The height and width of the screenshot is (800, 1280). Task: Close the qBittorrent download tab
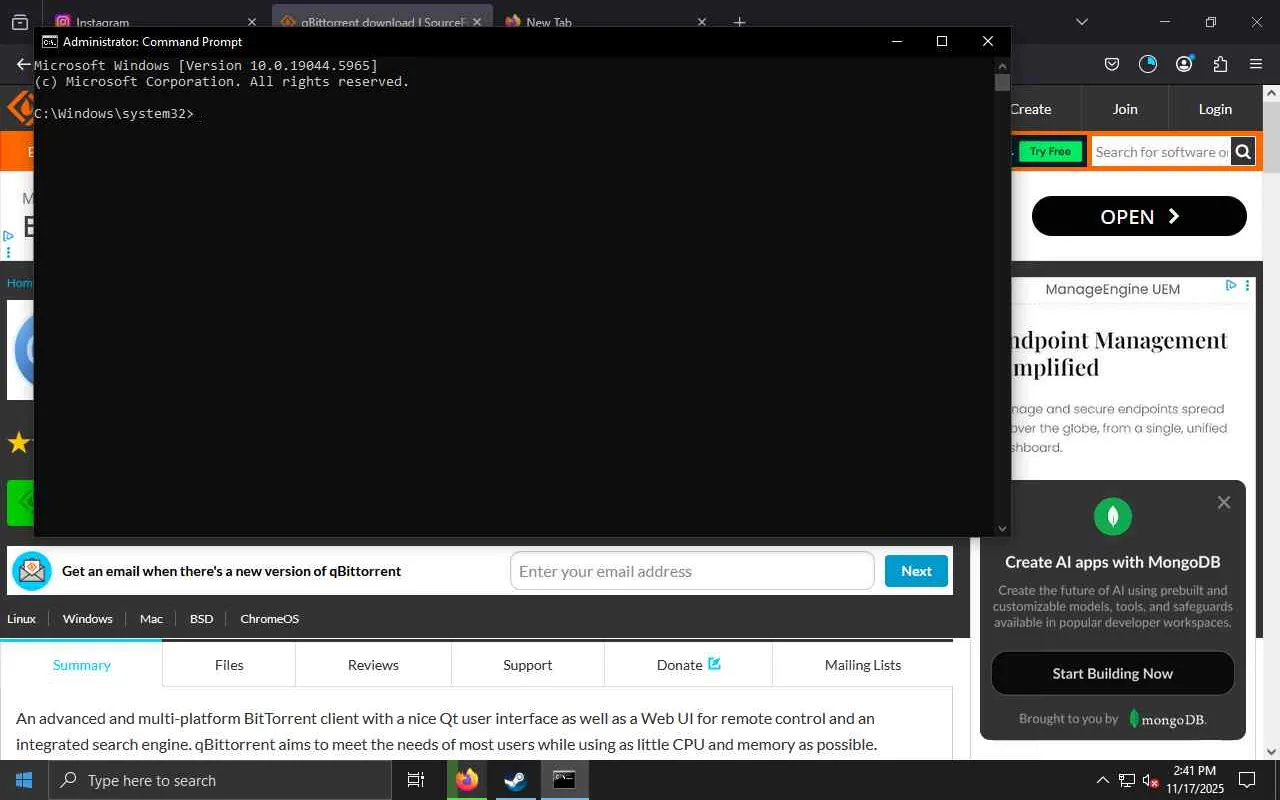pos(477,22)
